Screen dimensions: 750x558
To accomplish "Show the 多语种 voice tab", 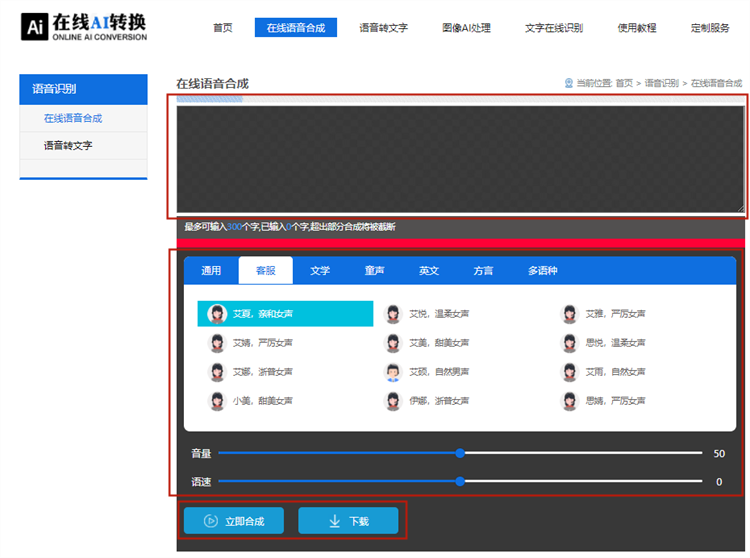I will [x=542, y=271].
